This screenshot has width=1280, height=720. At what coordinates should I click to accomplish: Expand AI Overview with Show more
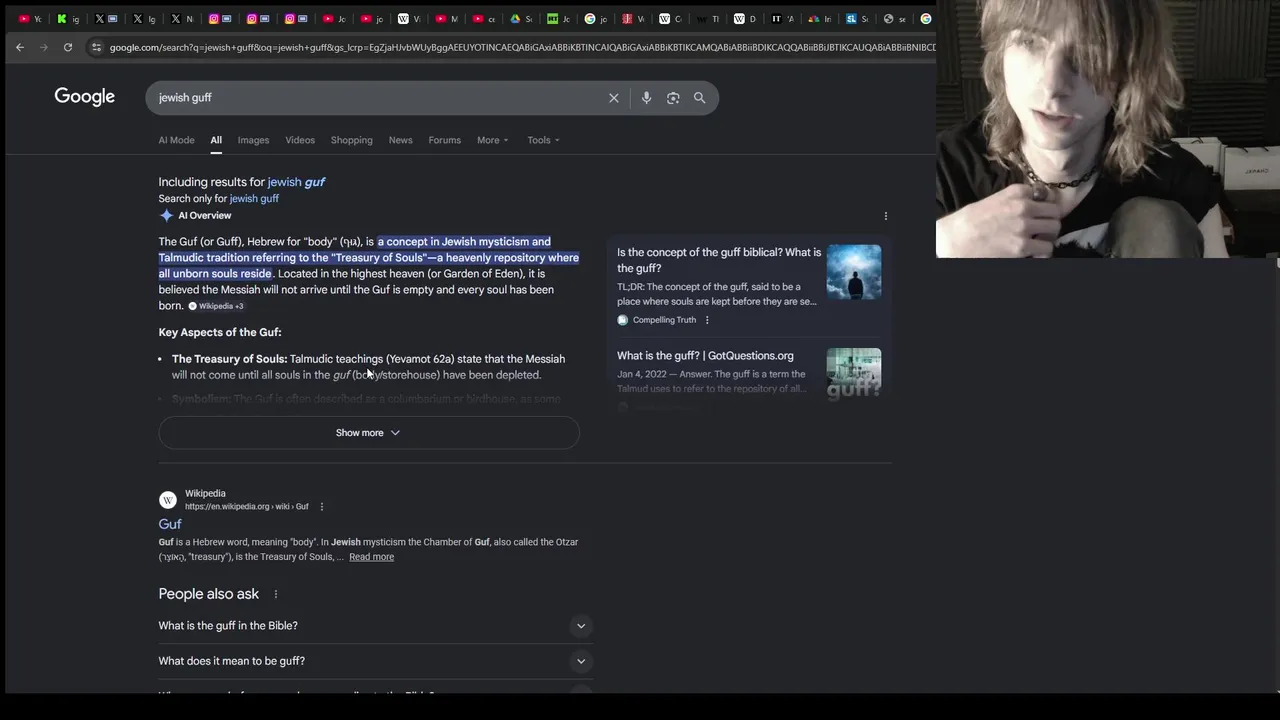[x=368, y=433]
